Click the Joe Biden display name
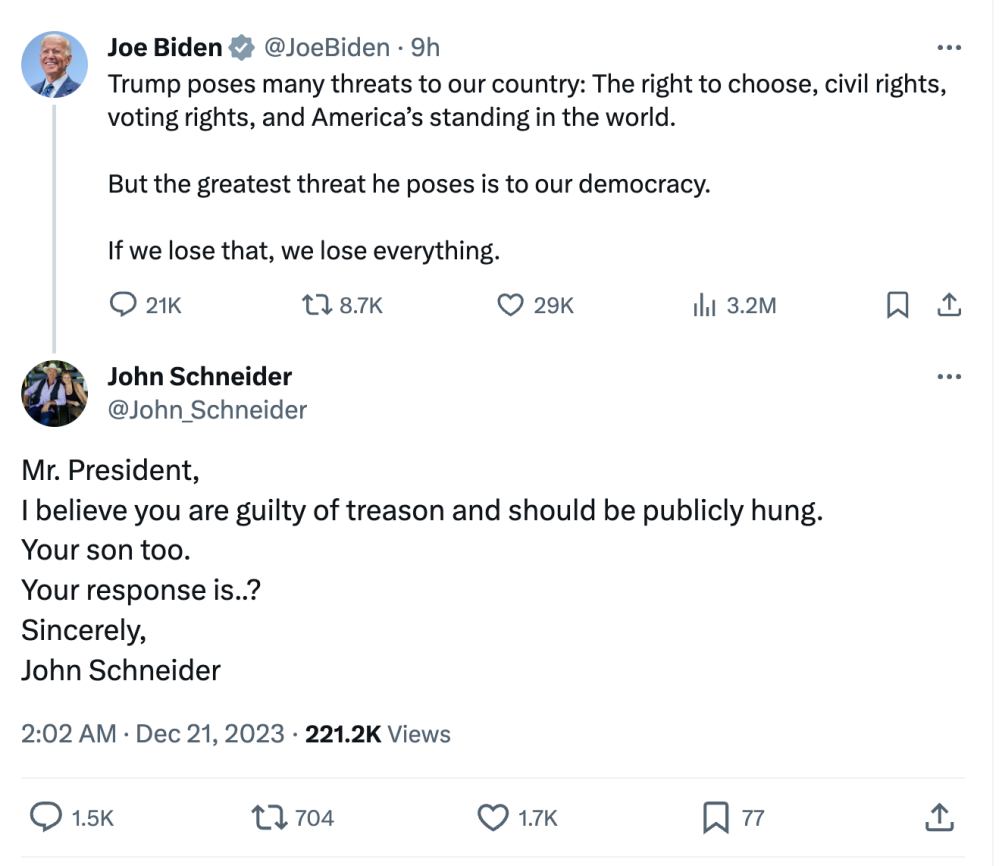Viewport: 999px width, 866px height. click(165, 47)
